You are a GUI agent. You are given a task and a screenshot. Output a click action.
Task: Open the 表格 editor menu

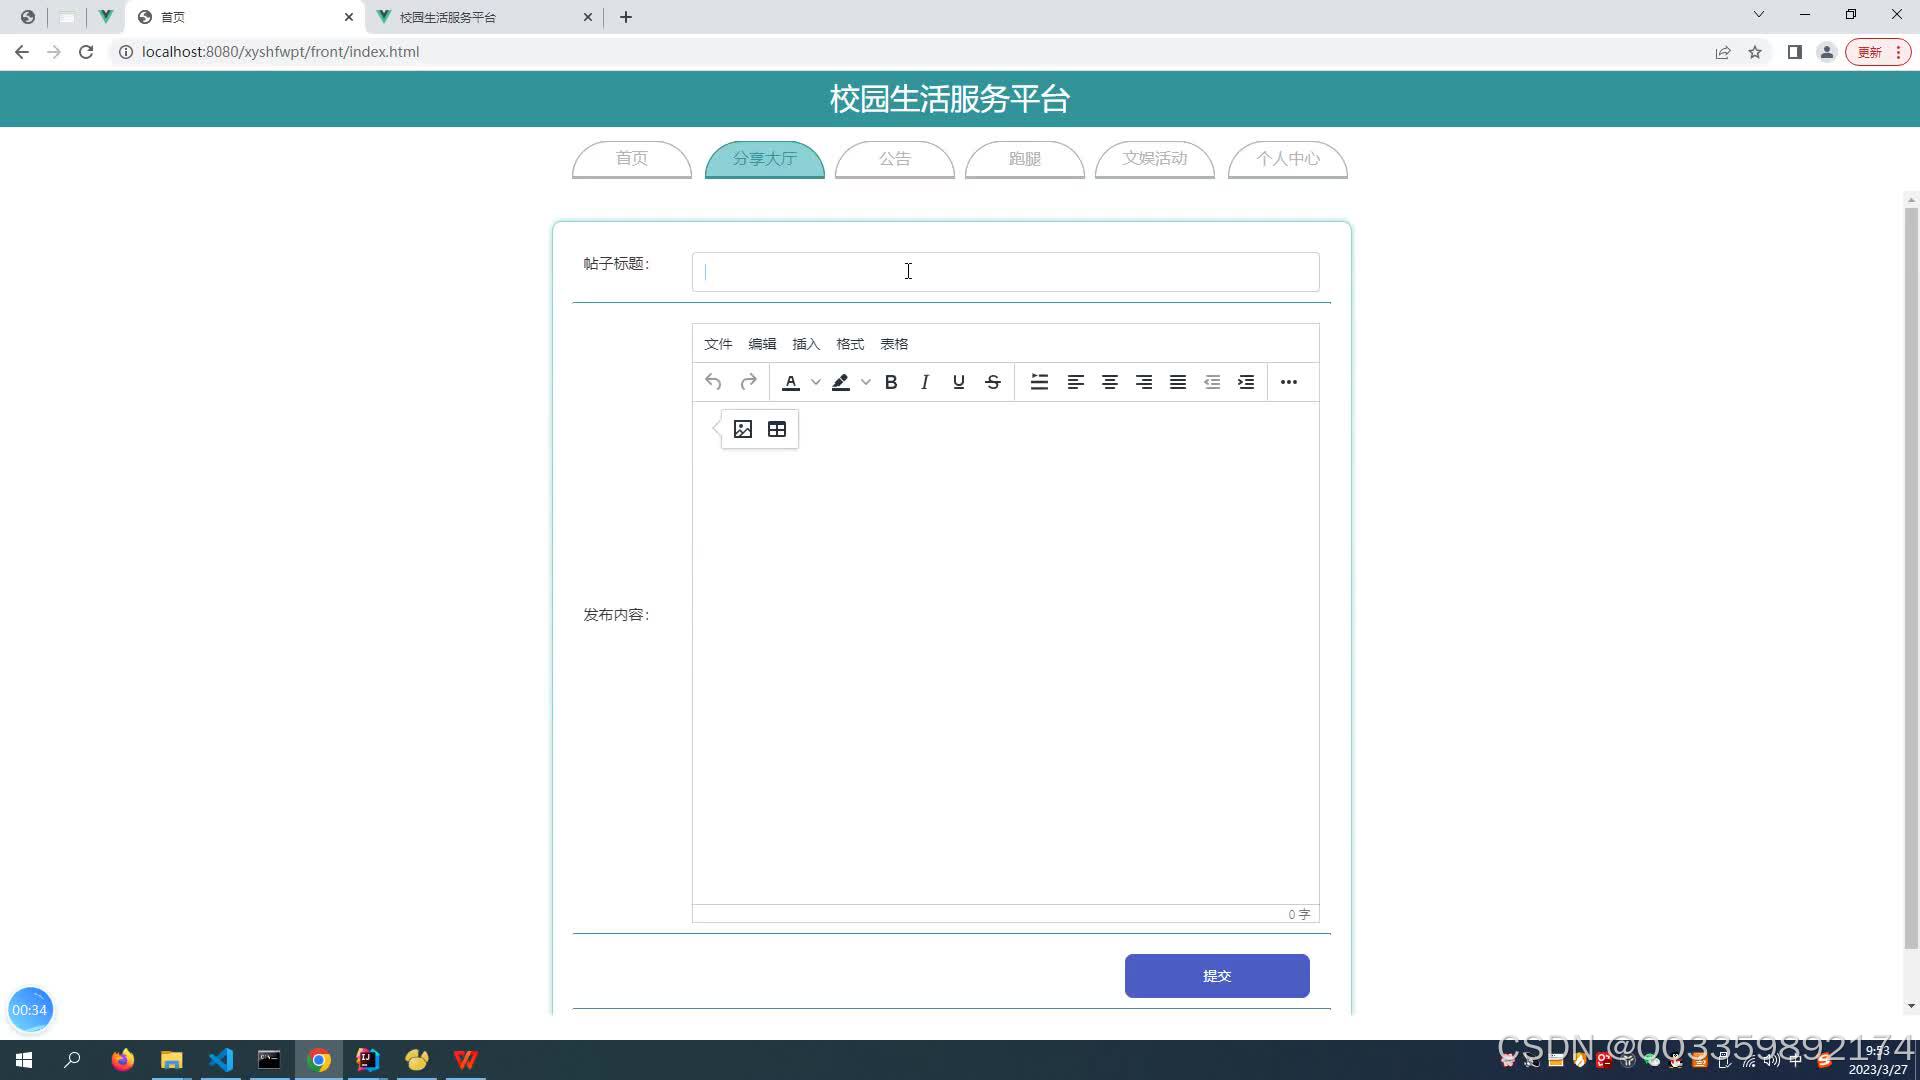(894, 344)
